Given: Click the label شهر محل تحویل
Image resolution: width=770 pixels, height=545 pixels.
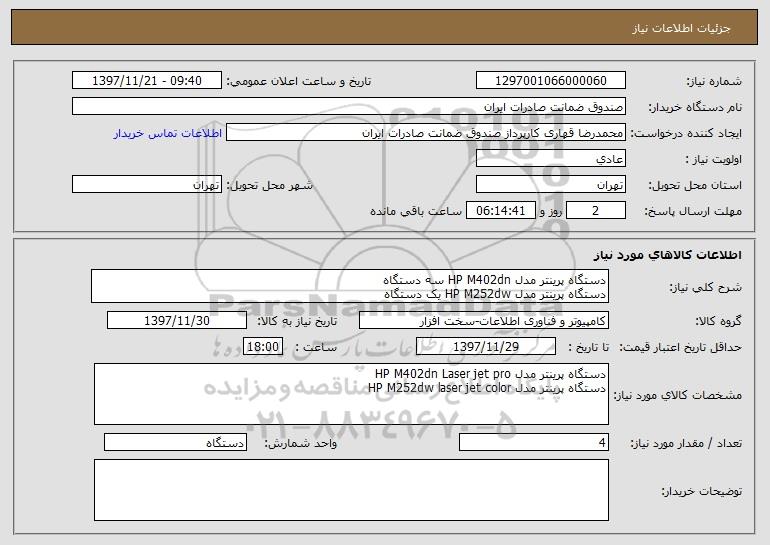Looking at the screenshot, I should (x=269, y=186).
